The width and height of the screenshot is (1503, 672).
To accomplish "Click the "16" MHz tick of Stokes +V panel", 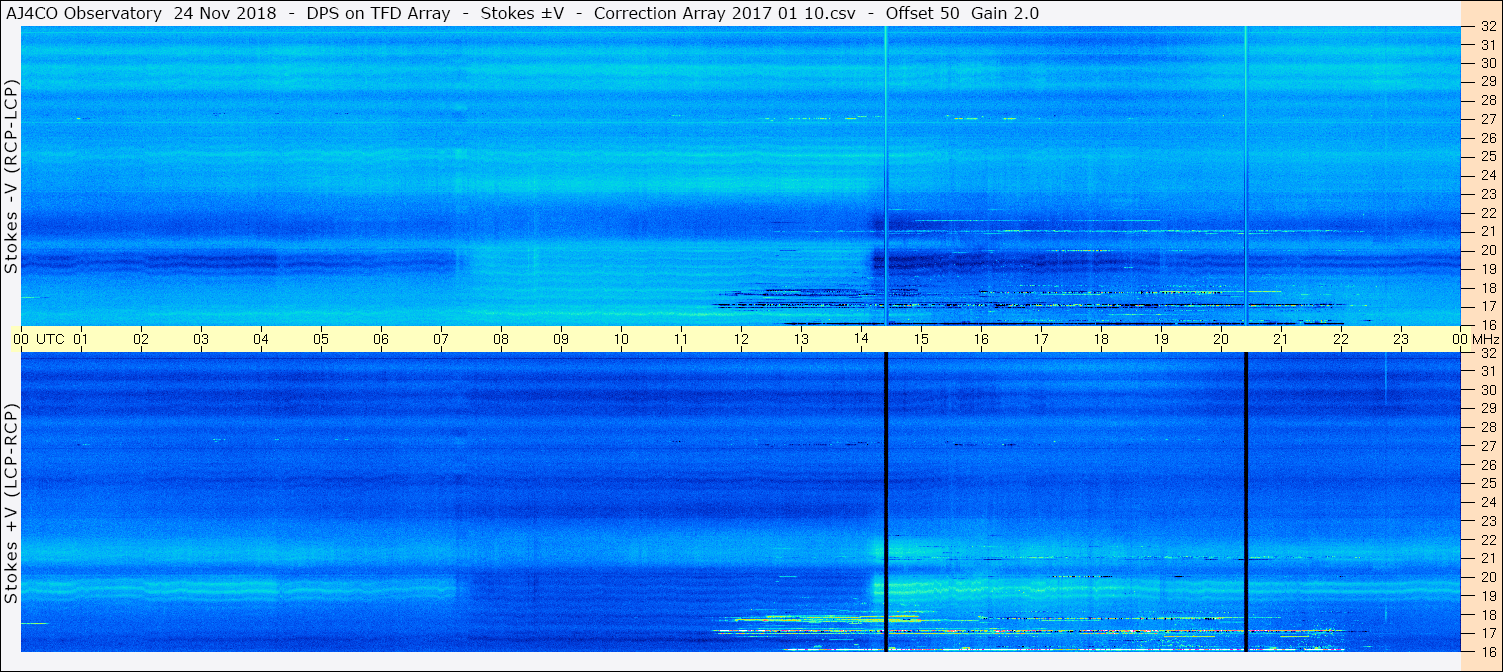I will 1487,652.
